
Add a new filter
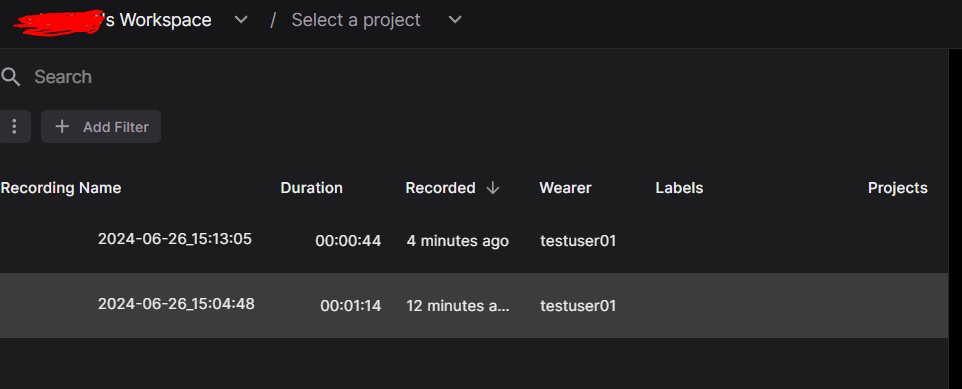pyautogui.click(x=101, y=126)
